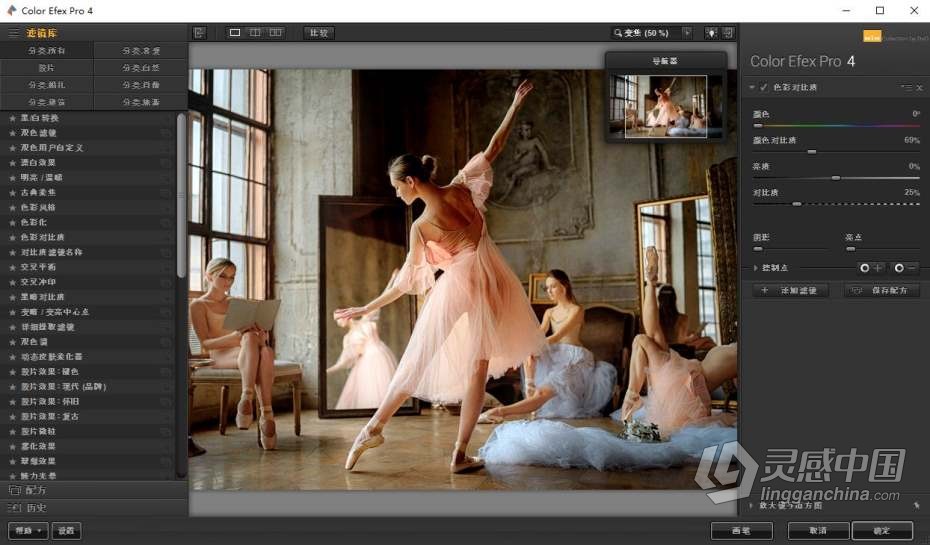Open the 帮助 help dropdown button
This screenshot has width=930, height=545.
click(x=28, y=531)
